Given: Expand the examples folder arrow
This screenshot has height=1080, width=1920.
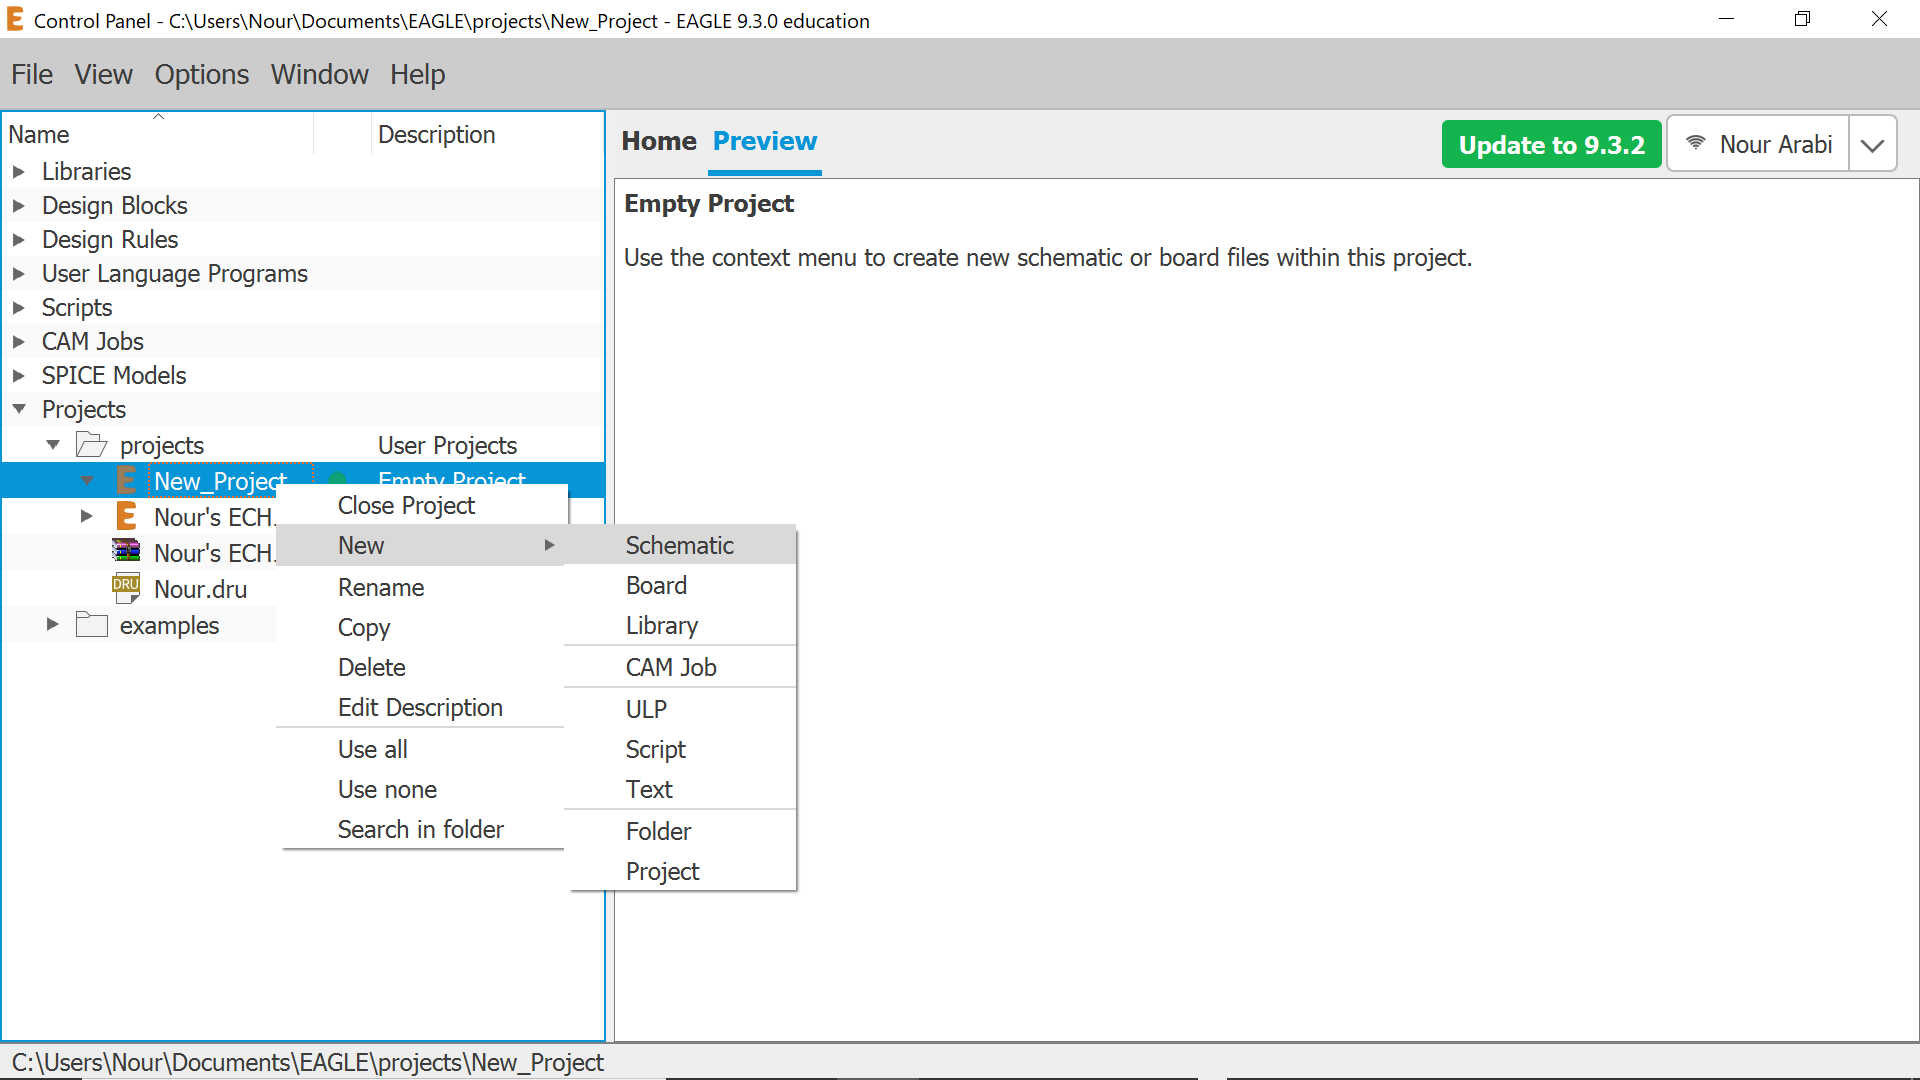Looking at the screenshot, I should pyautogui.click(x=53, y=625).
